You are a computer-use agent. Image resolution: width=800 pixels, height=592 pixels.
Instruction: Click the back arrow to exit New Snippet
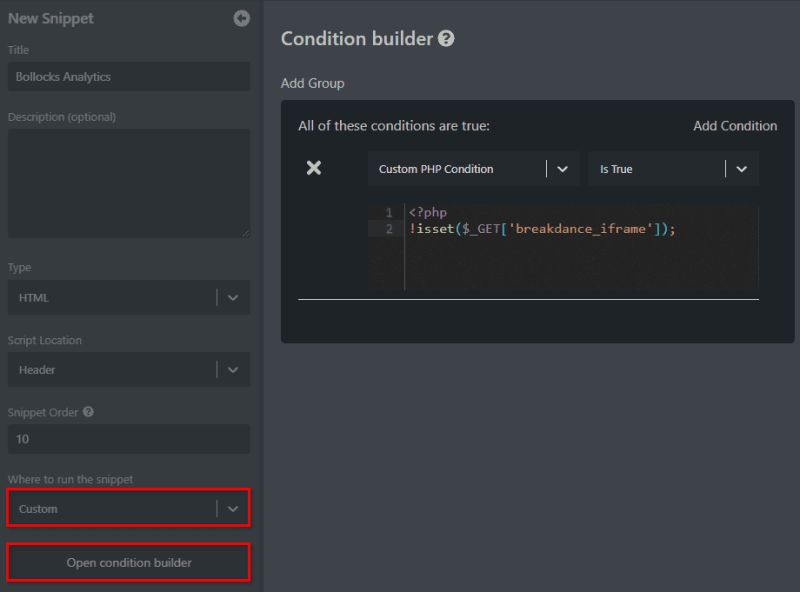coord(240,17)
